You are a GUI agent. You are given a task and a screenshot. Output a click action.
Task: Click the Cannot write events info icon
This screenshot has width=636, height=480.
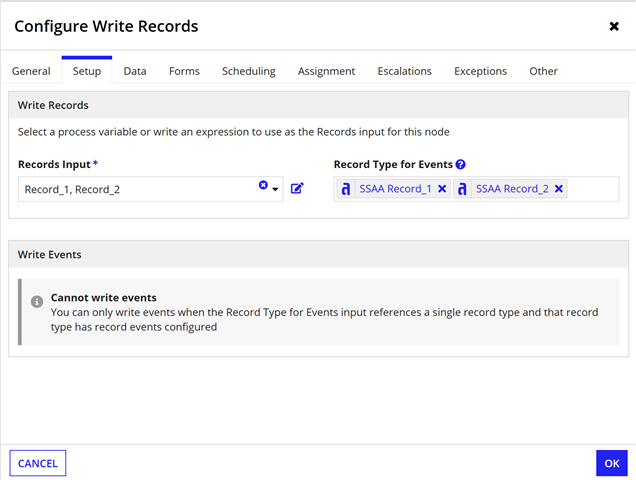pyautogui.click(x=37, y=301)
